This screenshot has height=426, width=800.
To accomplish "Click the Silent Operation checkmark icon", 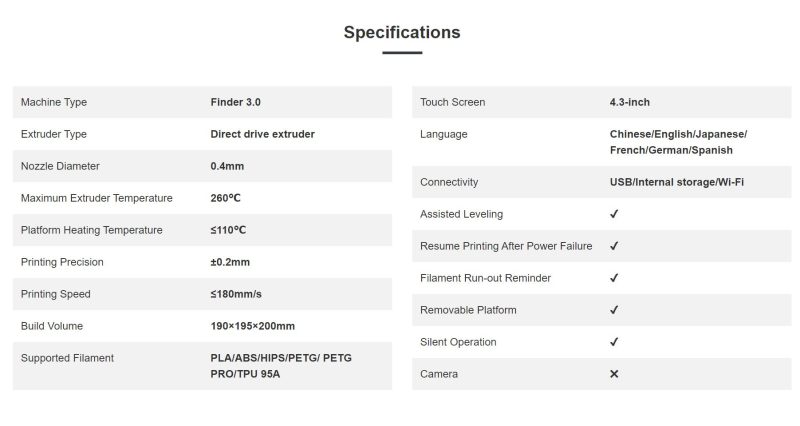I will [614, 342].
